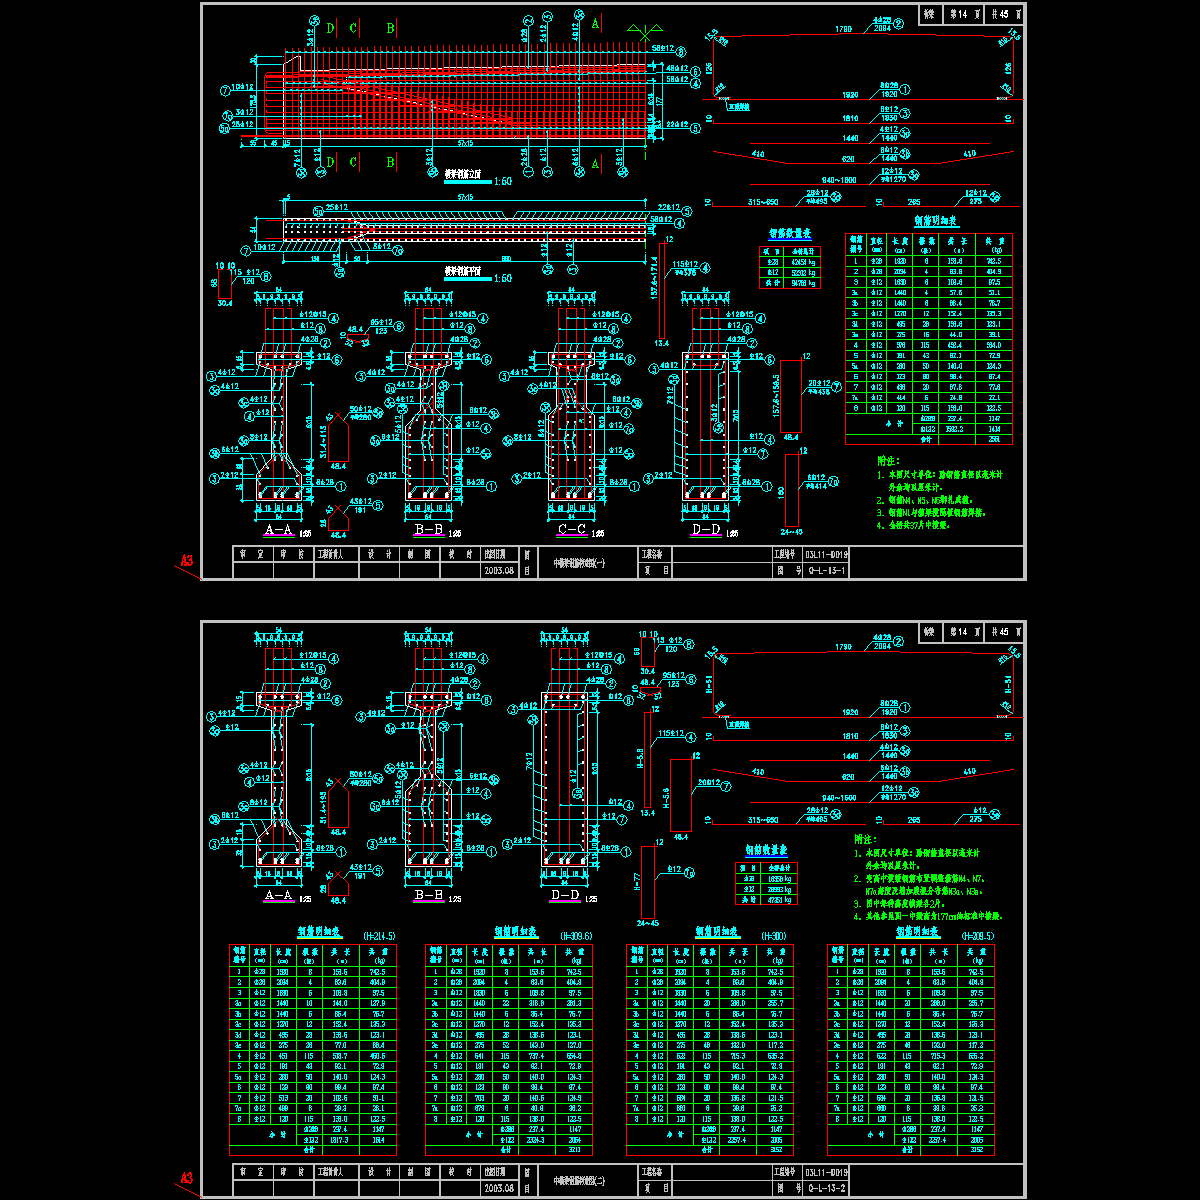Select the C-C section title text
The image size is (1200, 1200).
(571, 529)
